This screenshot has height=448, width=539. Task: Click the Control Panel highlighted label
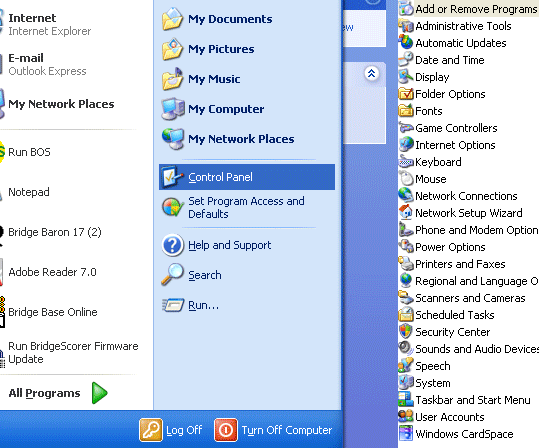point(220,177)
